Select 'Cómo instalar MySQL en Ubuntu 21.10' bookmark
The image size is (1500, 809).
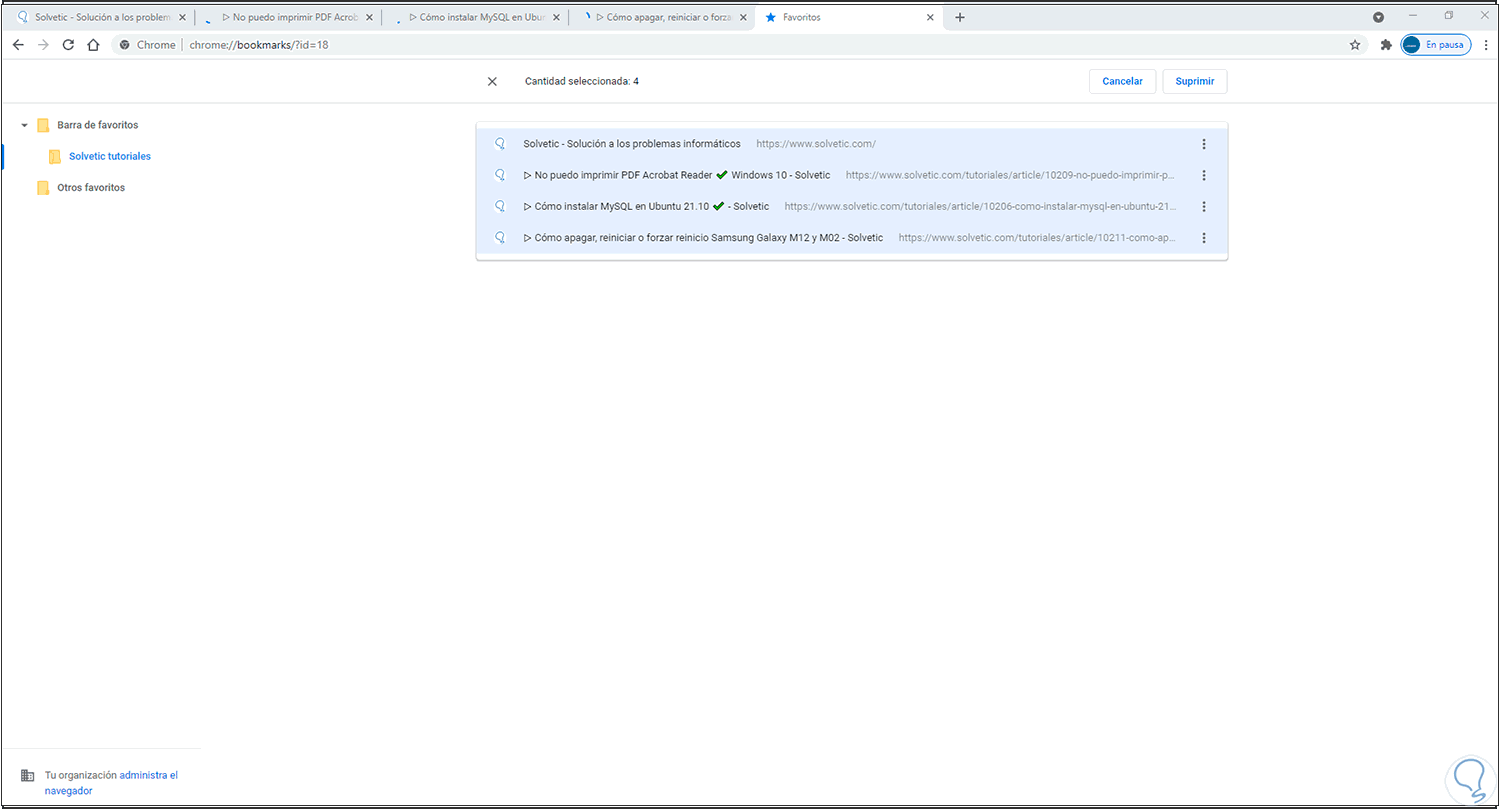tap(852, 207)
